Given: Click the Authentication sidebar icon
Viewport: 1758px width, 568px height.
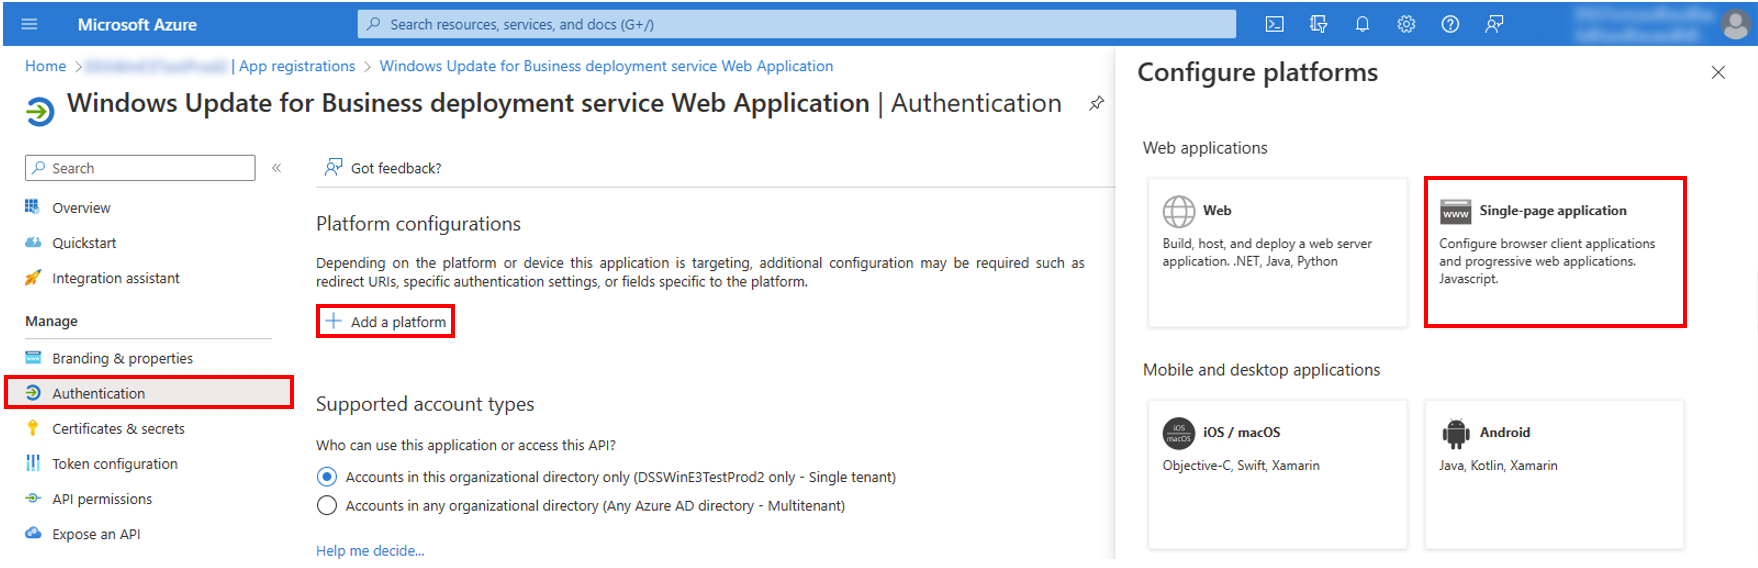Looking at the screenshot, I should click(33, 393).
